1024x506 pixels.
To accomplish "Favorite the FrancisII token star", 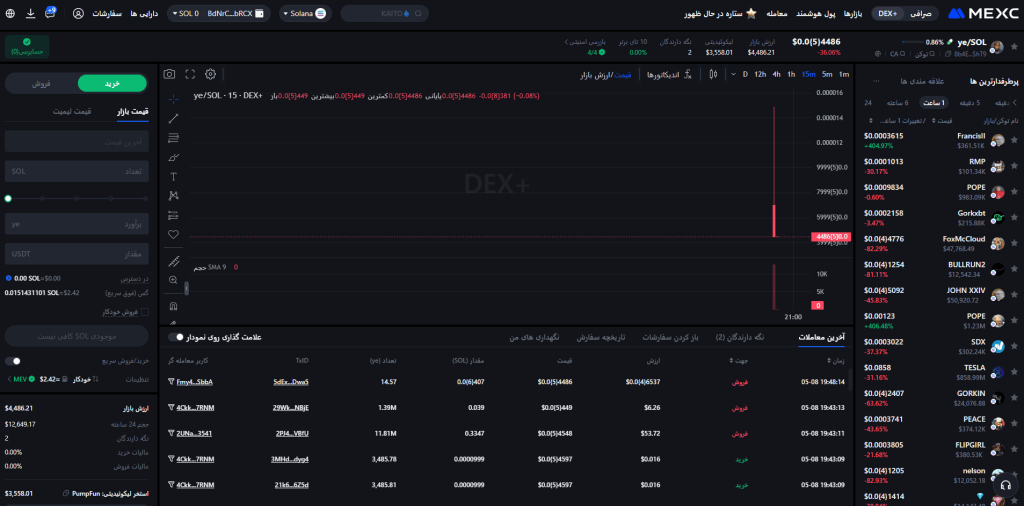I will (x=1014, y=140).
